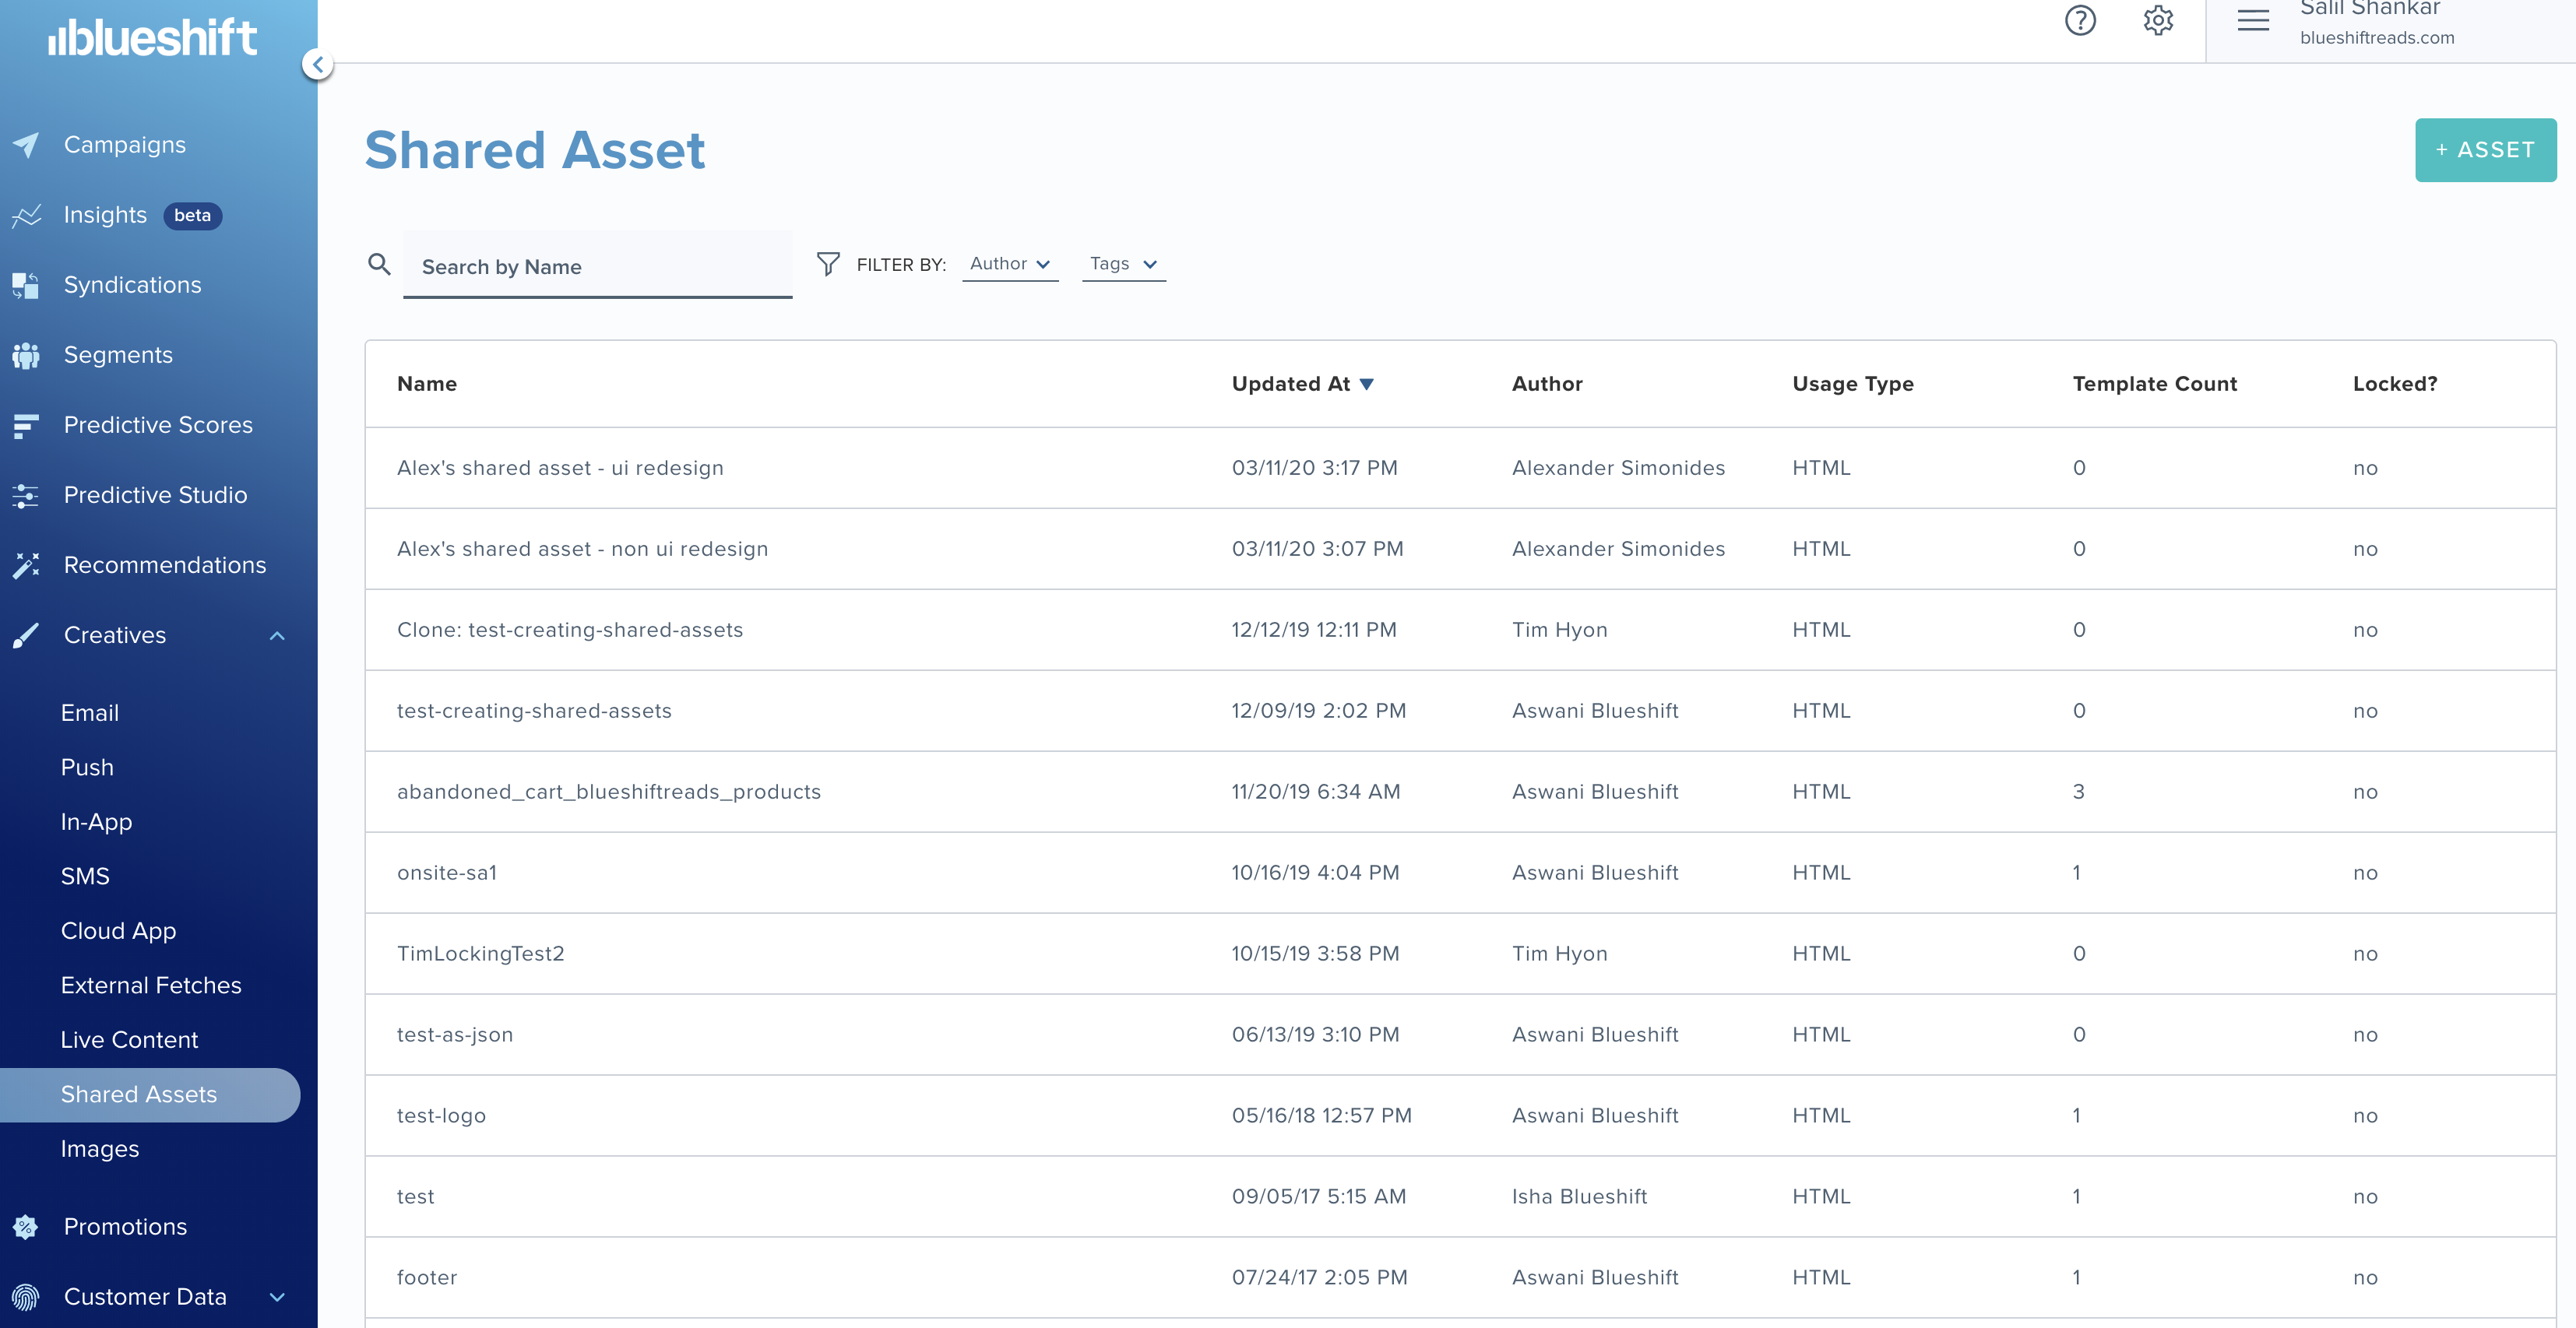
Task: Click the 'test-creating-shared-assets' row name
Action: click(534, 711)
